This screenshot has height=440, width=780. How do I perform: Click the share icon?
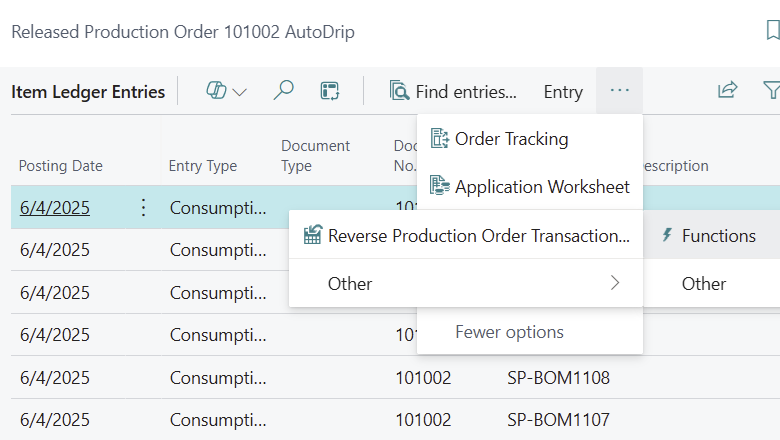(727, 91)
